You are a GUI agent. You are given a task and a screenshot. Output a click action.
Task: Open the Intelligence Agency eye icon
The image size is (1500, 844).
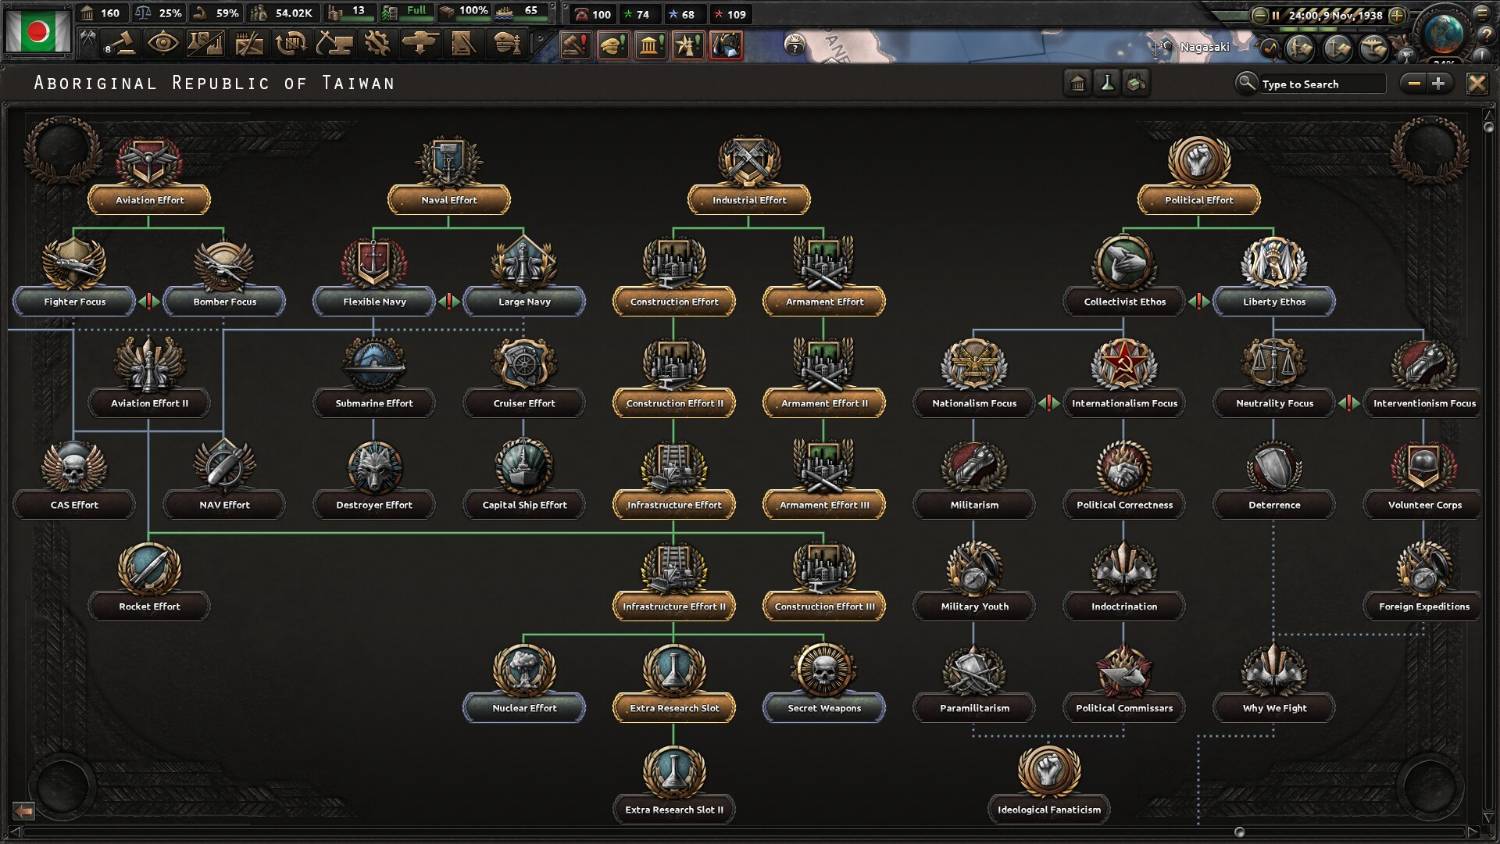[163, 43]
